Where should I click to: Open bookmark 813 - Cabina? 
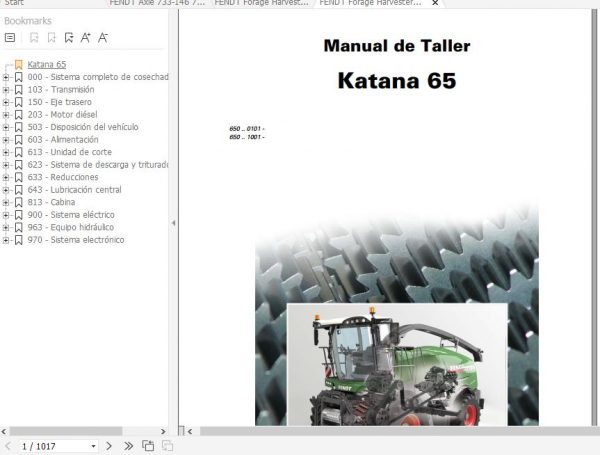coord(51,202)
